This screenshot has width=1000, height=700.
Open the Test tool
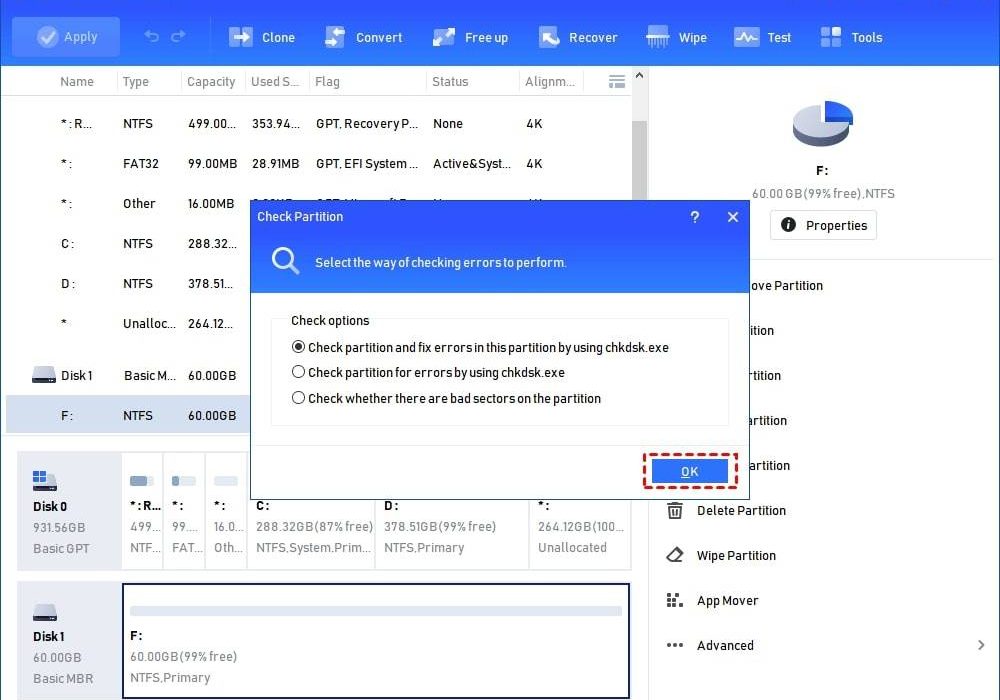(x=762, y=38)
